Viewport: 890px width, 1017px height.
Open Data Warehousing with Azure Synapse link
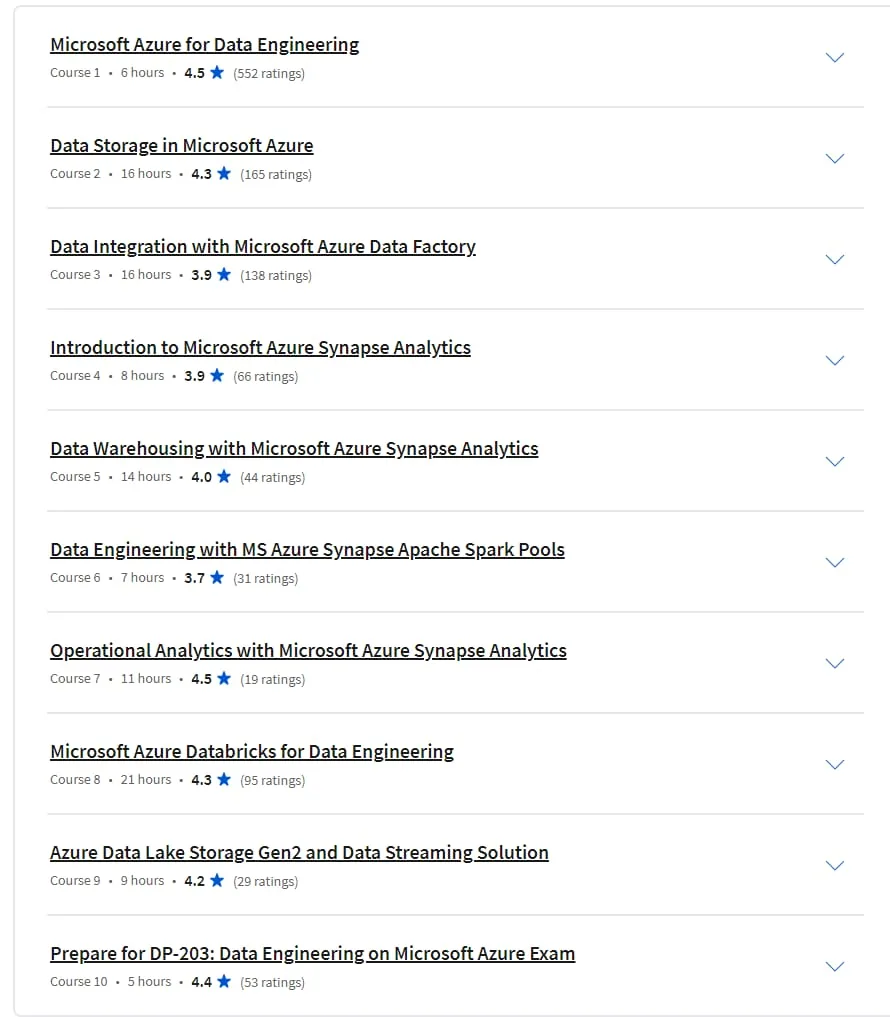tap(294, 449)
